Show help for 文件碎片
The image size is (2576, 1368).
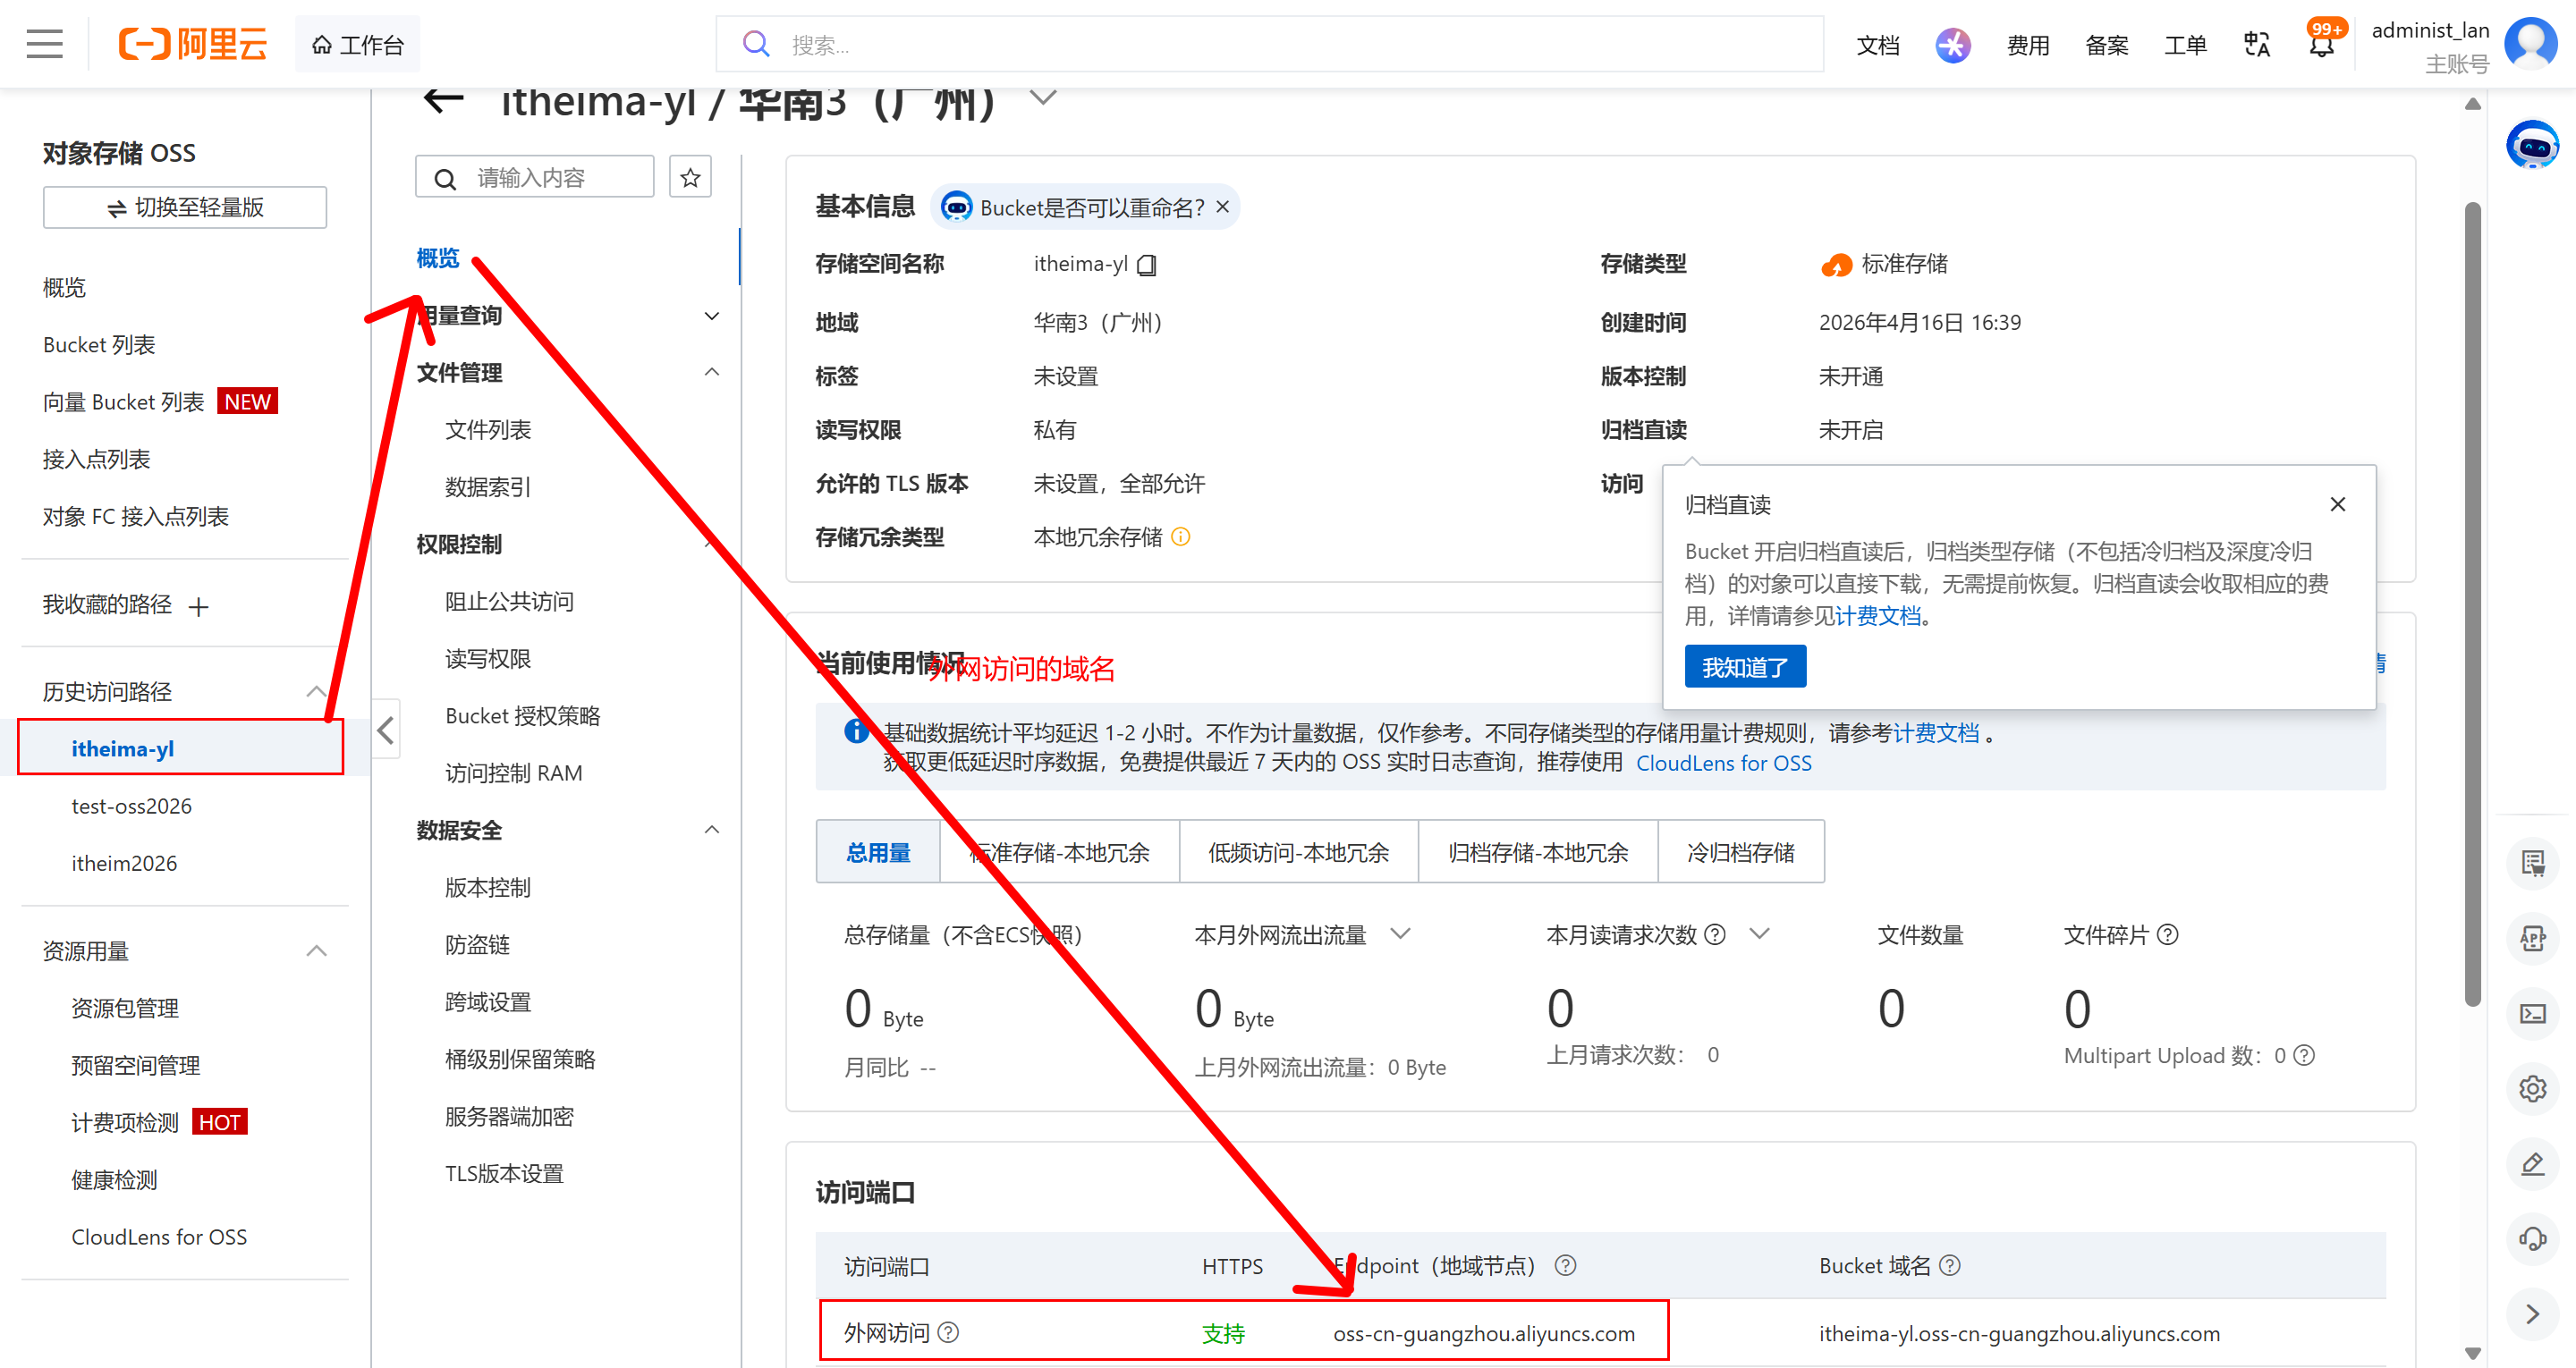pyautogui.click(x=2167, y=935)
